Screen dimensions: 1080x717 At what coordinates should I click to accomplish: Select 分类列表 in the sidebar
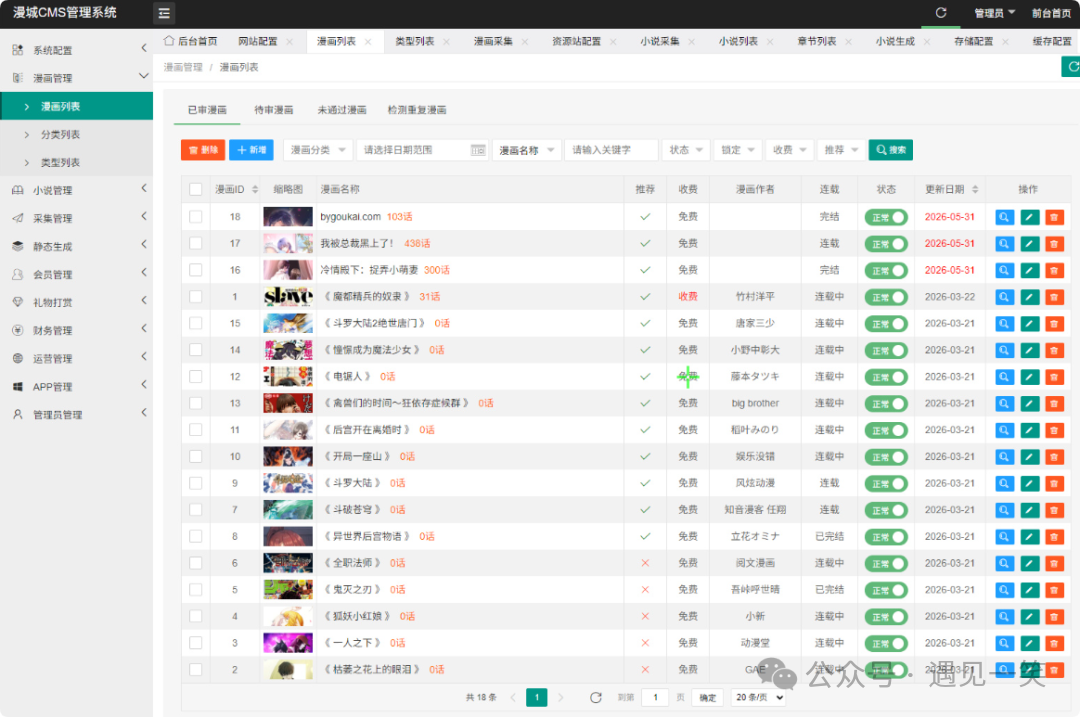(61, 134)
